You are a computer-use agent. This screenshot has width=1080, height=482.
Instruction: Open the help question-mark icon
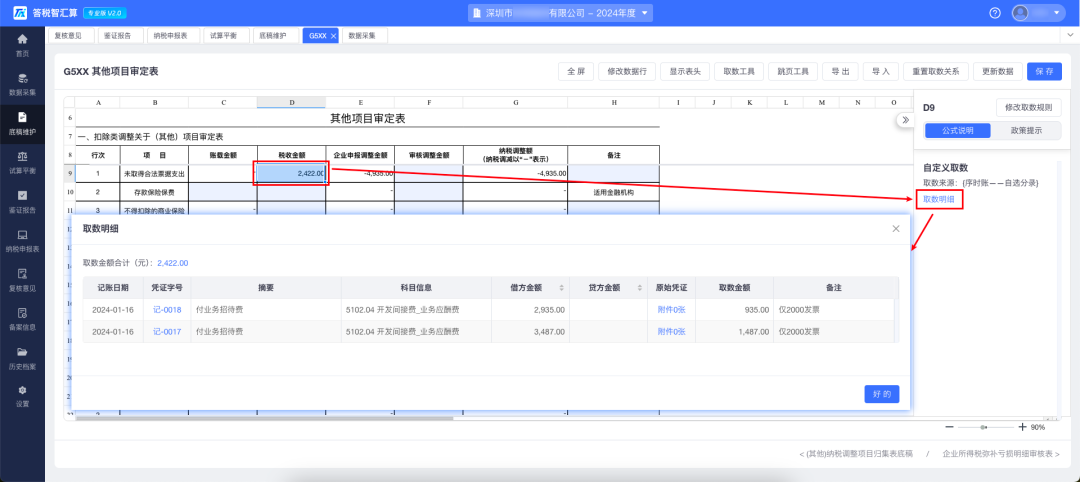pyautogui.click(x=995, y=13)
